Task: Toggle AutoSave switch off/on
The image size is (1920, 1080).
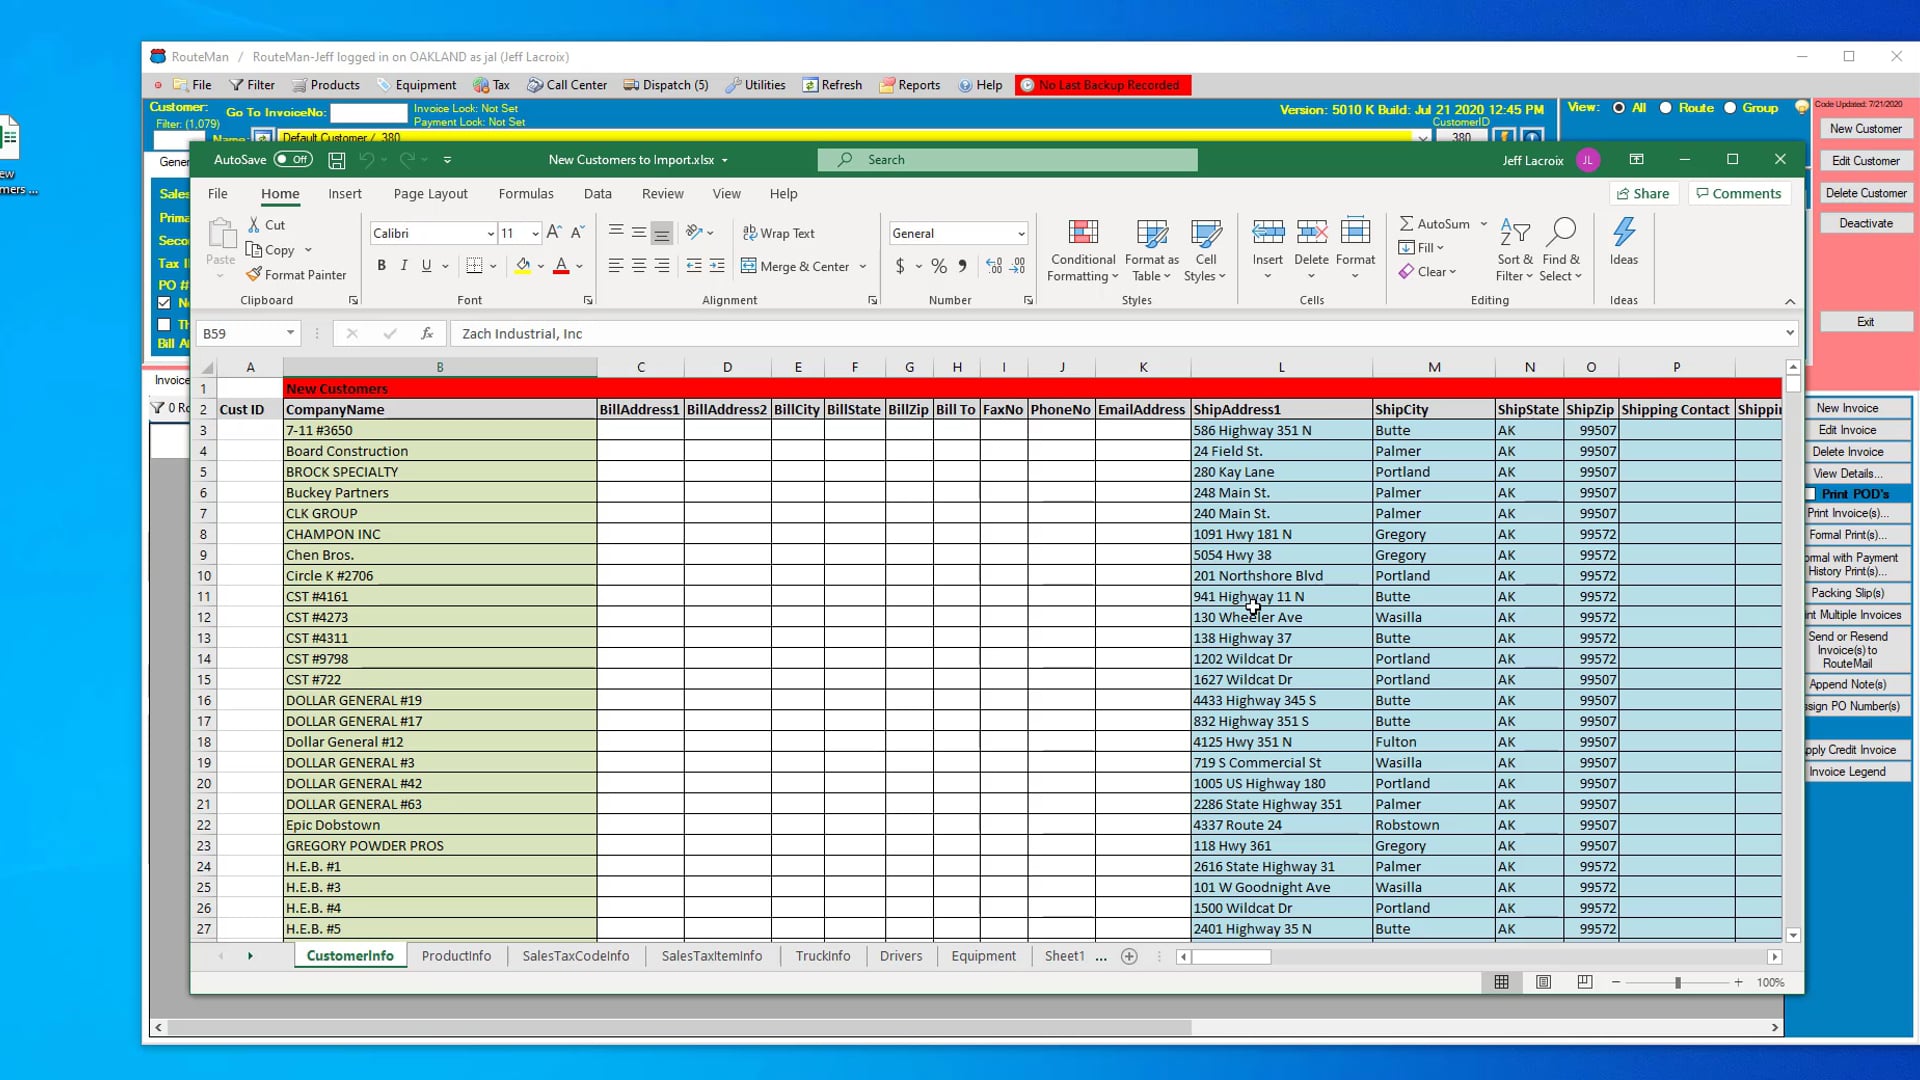Action: (x=292, y=160)
